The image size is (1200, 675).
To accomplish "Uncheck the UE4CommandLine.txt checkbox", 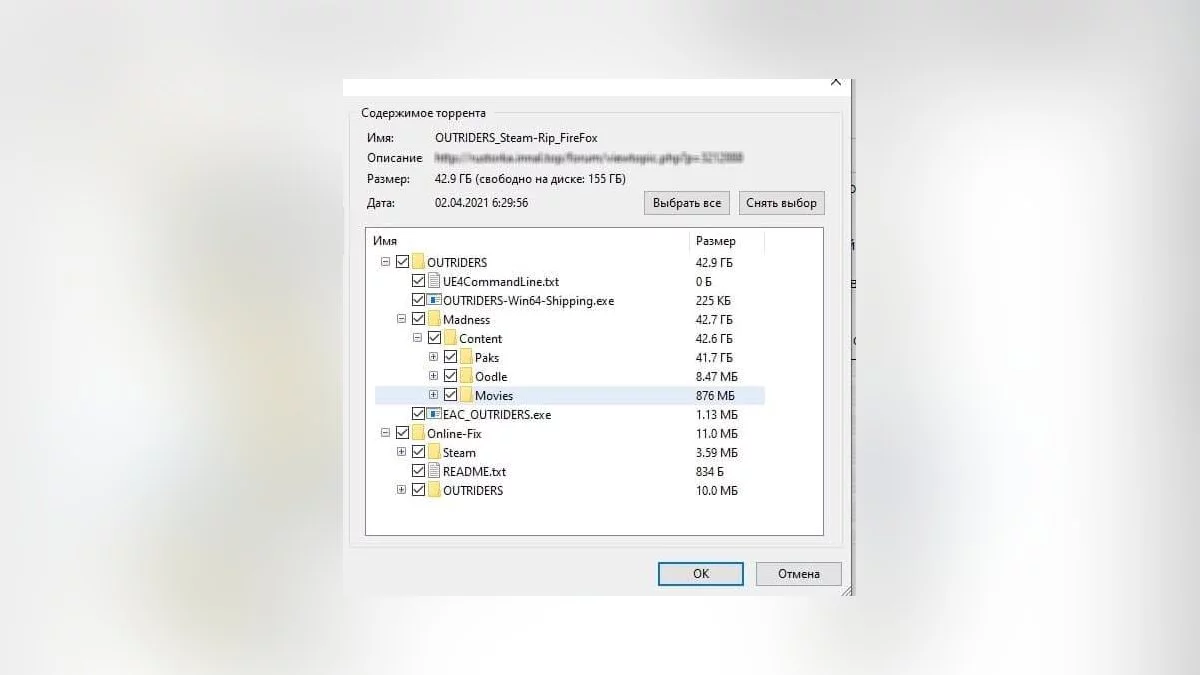I will (418, 281).
